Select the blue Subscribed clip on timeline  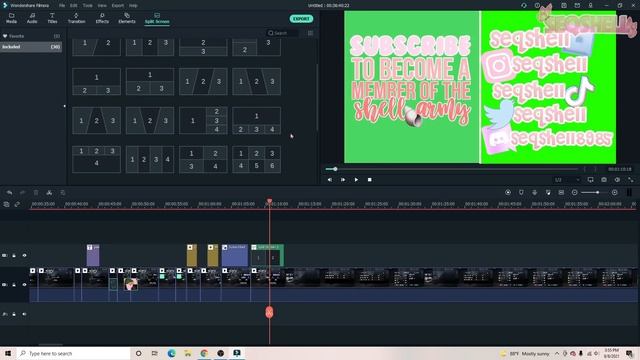pyautogui.click(x=235, y=255)
